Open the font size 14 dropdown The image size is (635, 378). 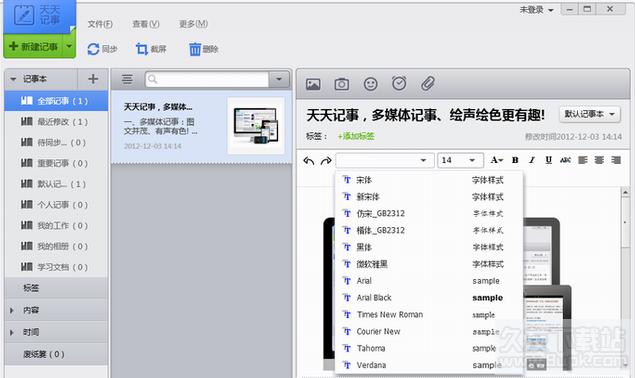coord(460,160)
